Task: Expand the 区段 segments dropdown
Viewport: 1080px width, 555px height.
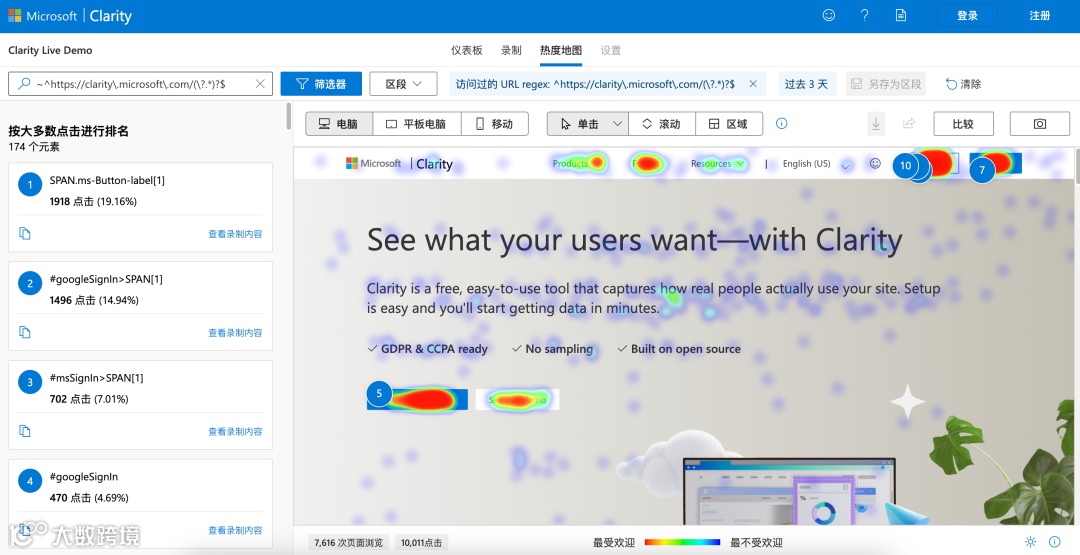Action: (x=403, y=84)
